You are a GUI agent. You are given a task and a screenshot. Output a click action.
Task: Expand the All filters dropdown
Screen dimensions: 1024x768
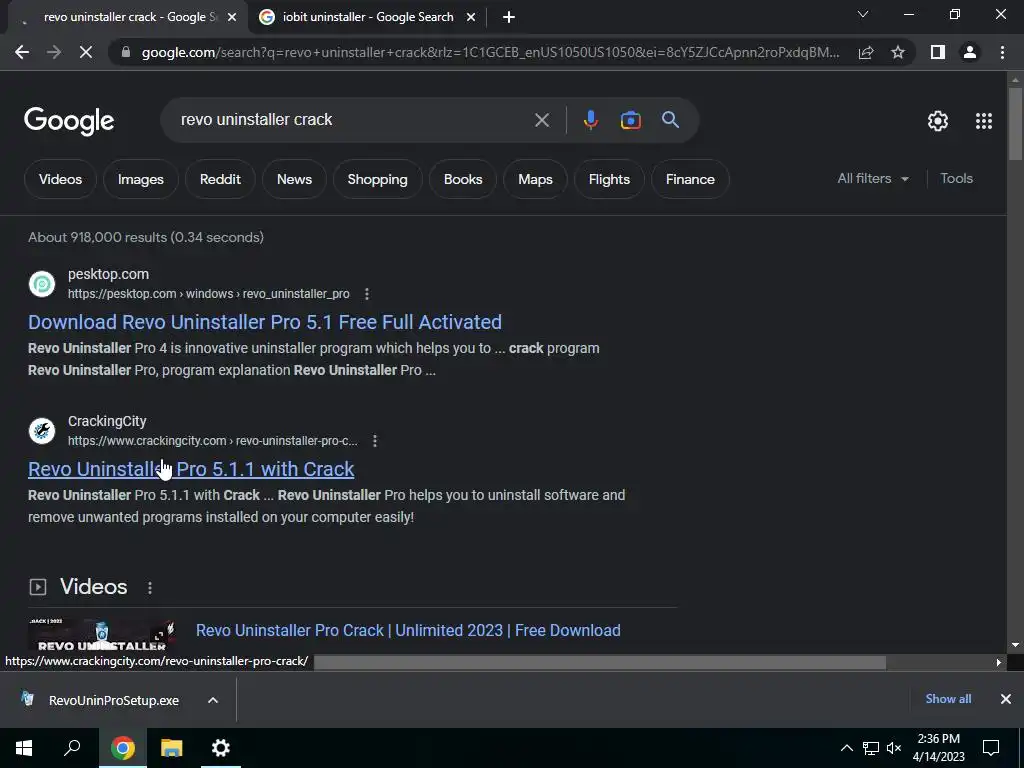tap(873, 178)
